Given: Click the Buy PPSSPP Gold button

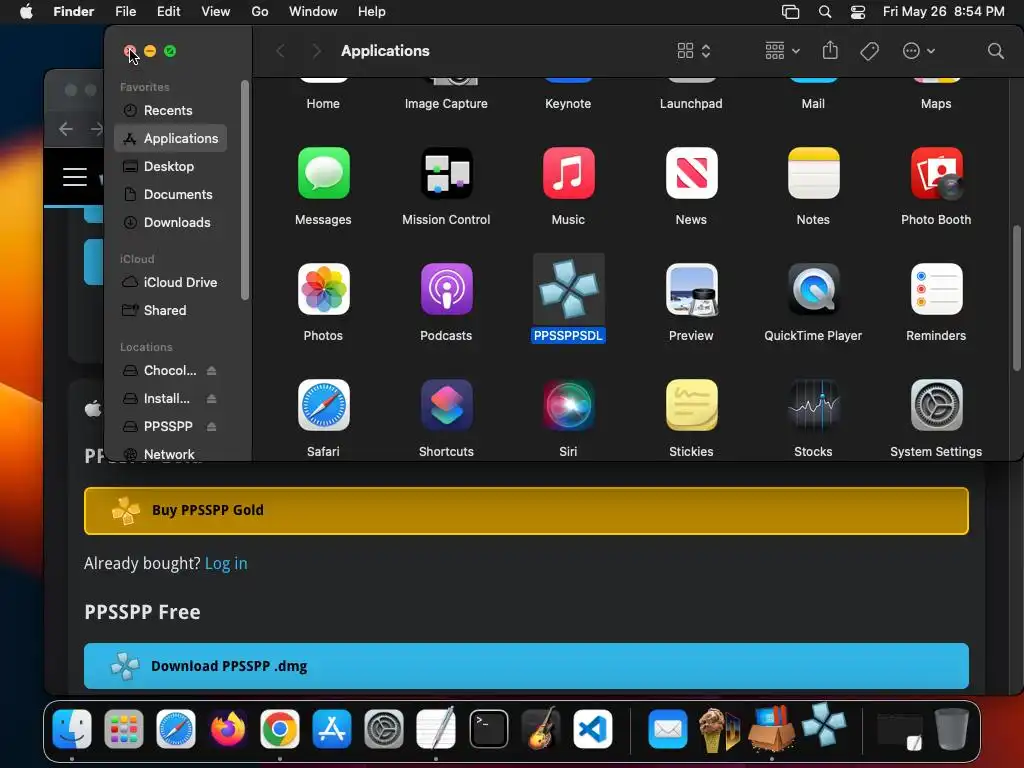Looking at the screenshot, I should [526, 511].
